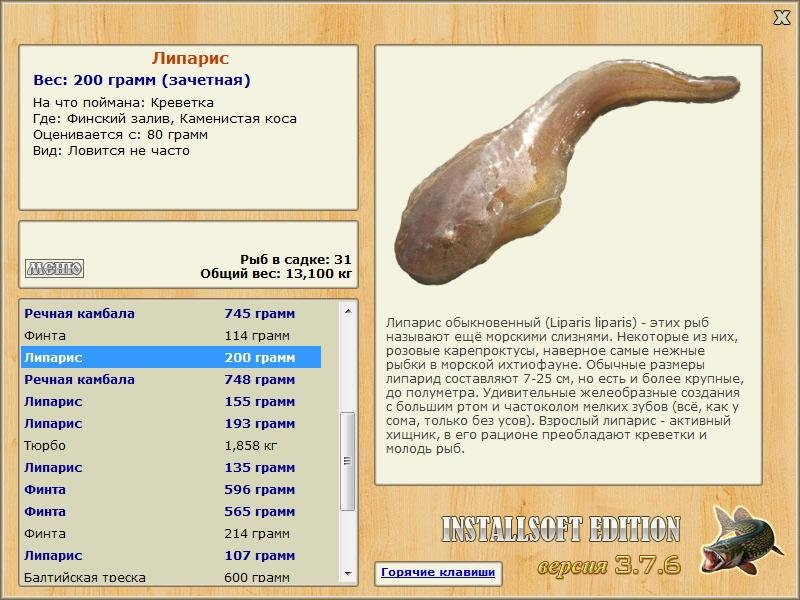
Task: Click the Где: Финский залив, Каменистая коса line
Action: pyautogui.click(x=164, y=119)
